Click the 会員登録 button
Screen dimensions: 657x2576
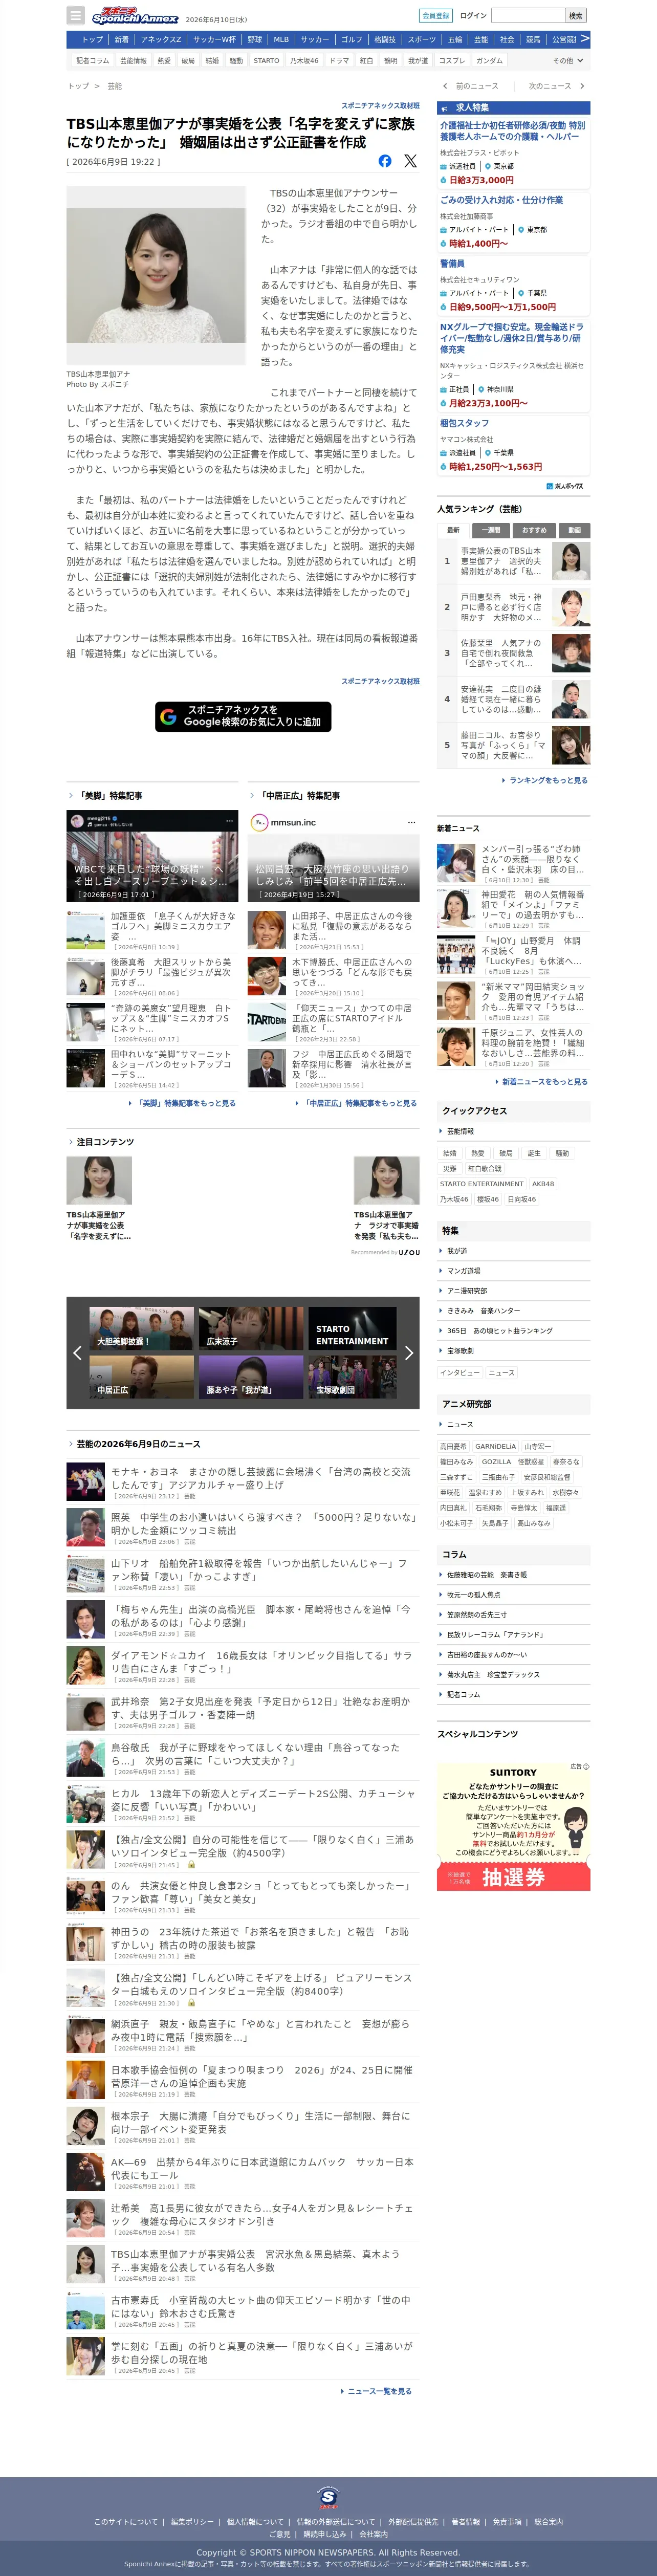[435, 16]
